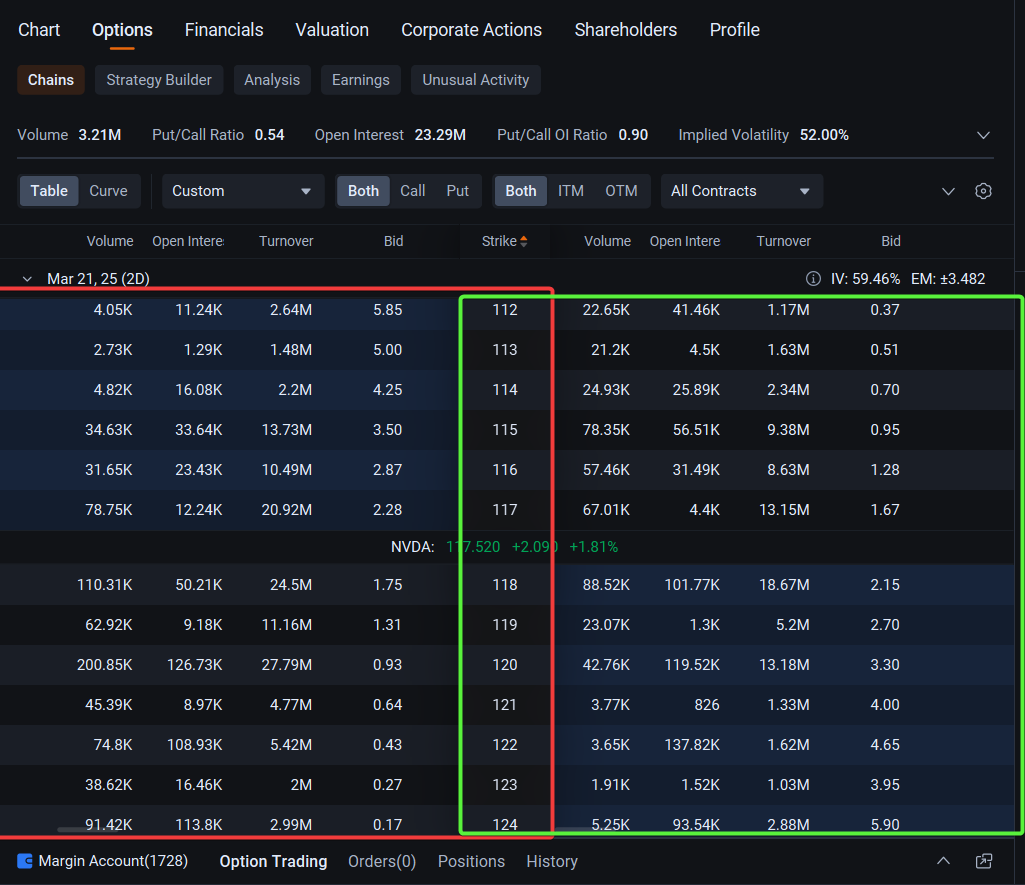
Task: Click the calls Volume column header
Action: [x=110, y=241]
